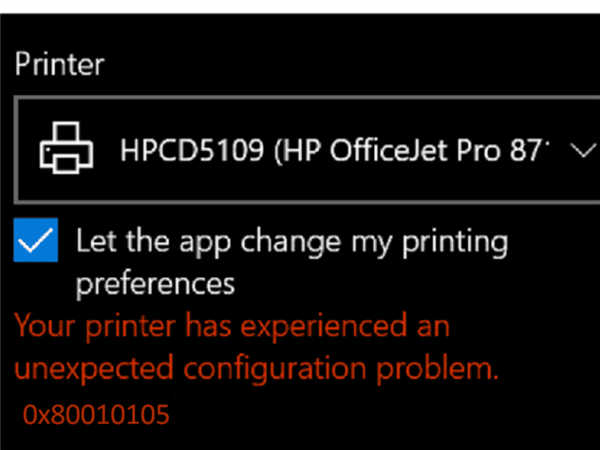Open the HPCD5109 printer combo box
The width and height of the screenshot is (600, 450).
(300, 152)
